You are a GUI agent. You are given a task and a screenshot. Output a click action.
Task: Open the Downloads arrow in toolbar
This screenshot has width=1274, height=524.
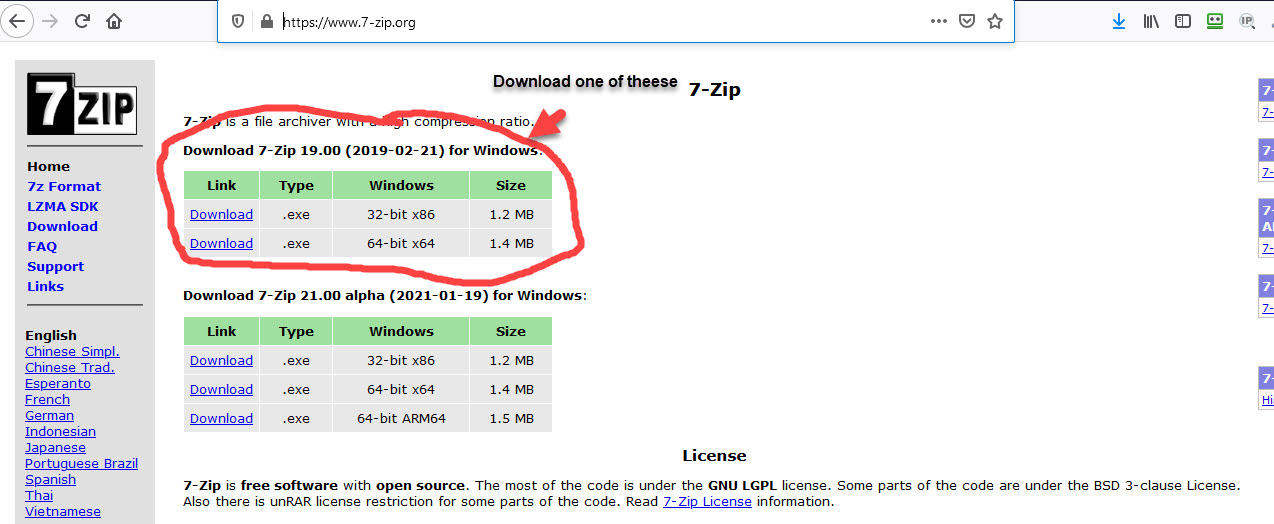click(x=1119, y=21)
